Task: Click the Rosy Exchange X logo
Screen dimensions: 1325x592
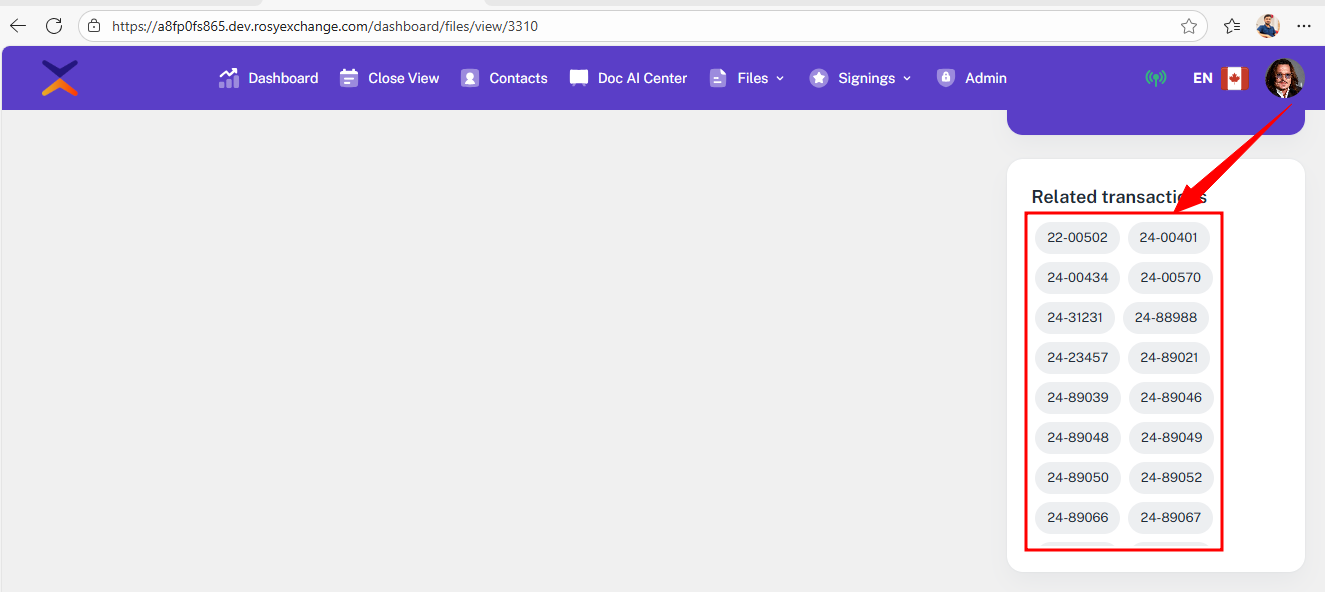Action: 60,78
